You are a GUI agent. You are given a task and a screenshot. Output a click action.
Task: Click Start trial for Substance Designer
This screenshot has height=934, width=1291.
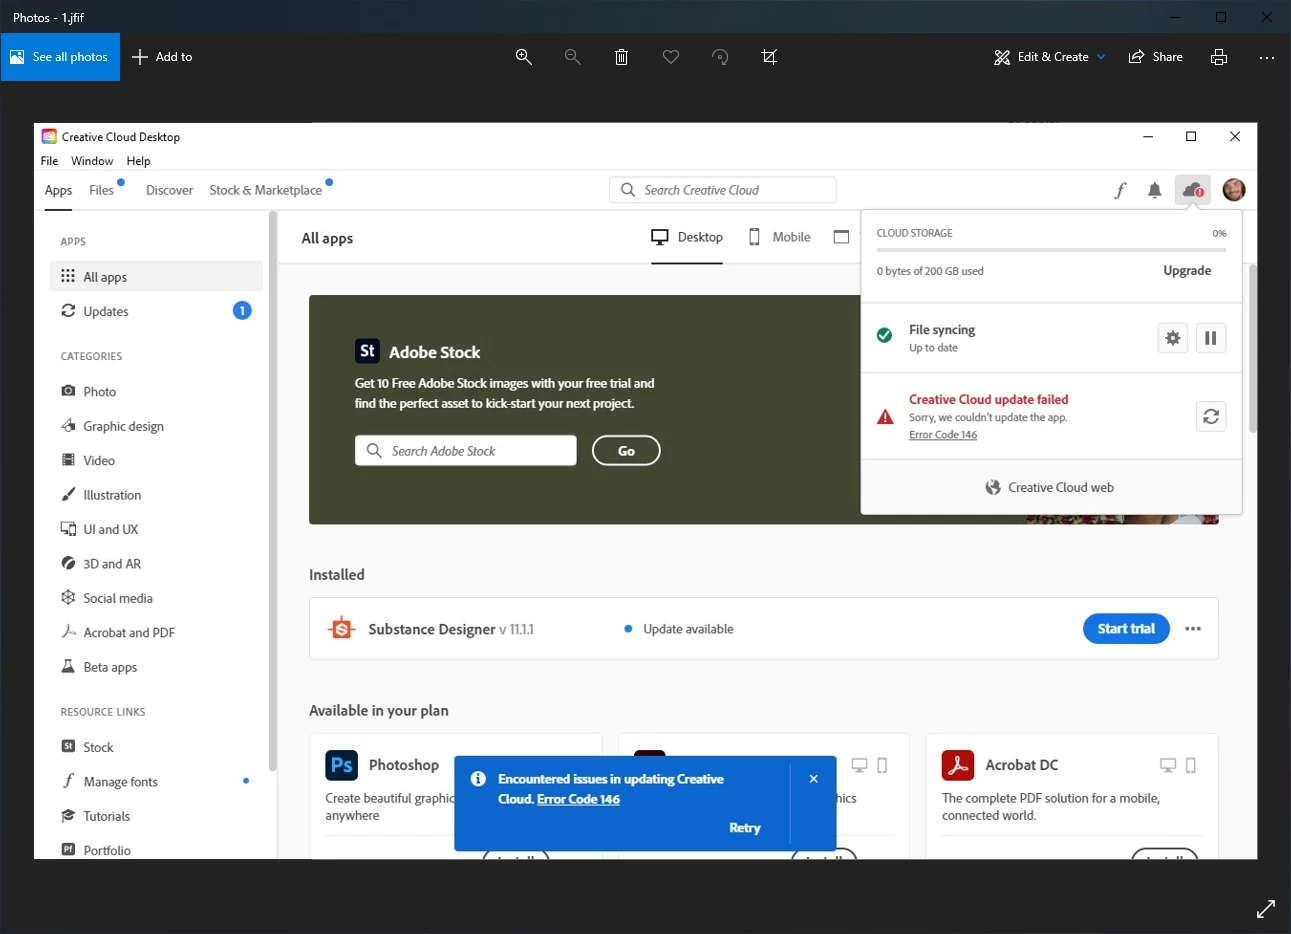point(1126,629)
